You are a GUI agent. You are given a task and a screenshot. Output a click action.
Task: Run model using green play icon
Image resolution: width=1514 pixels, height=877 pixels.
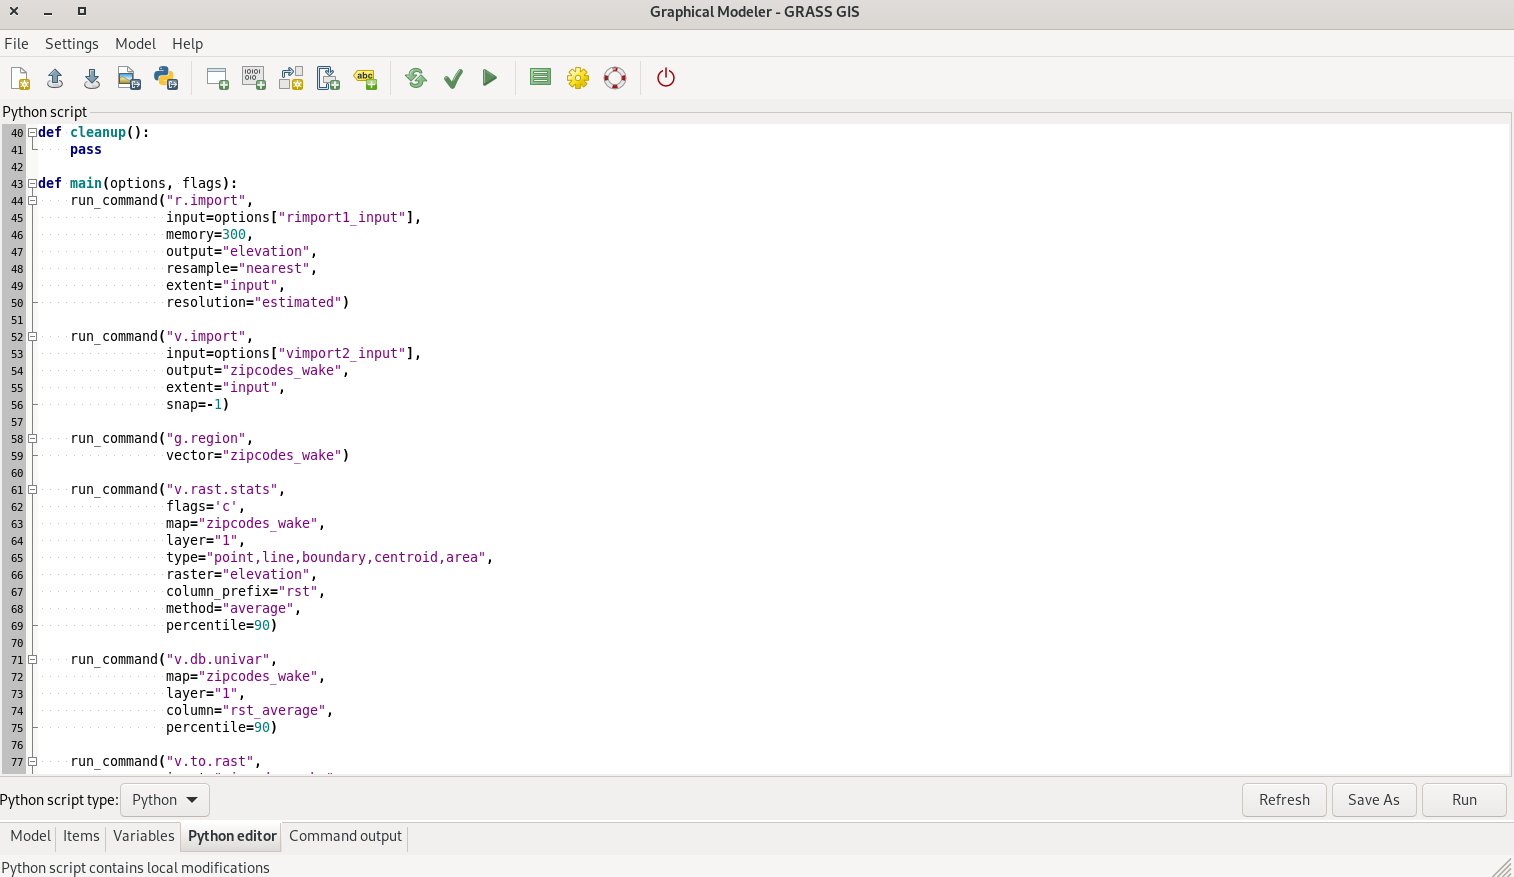[x=490, y=78]
